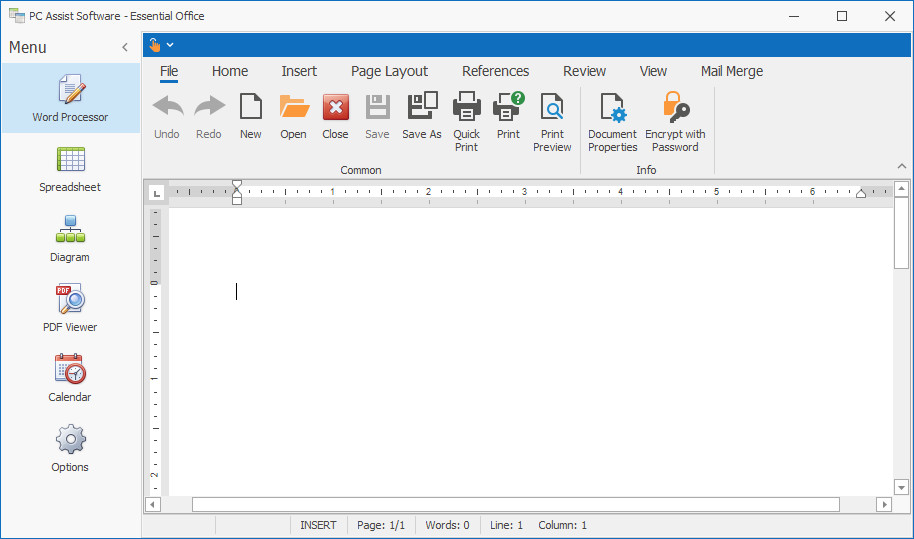The height and width of the screenshot is (539, 914).
Task: Click the Column: 1 status entry
Action: click(x=563, y=525)
